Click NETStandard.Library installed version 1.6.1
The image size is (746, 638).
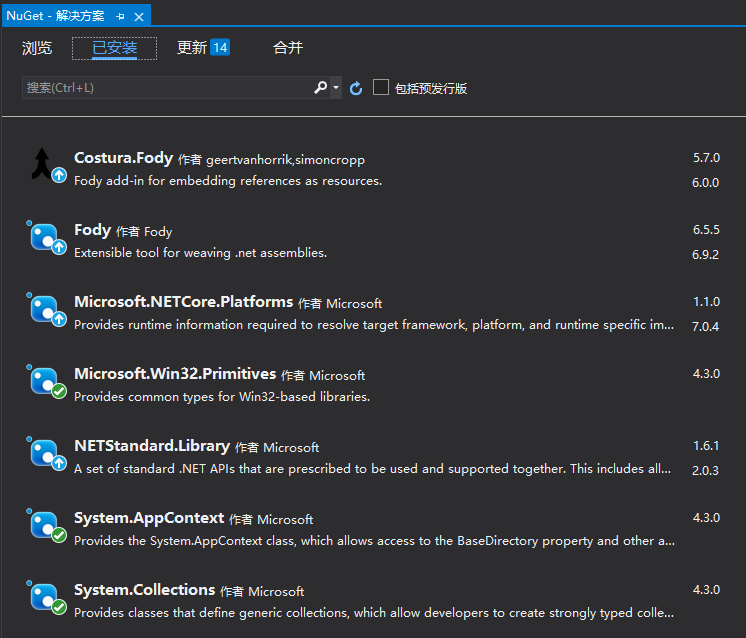(x=706, y=446)
